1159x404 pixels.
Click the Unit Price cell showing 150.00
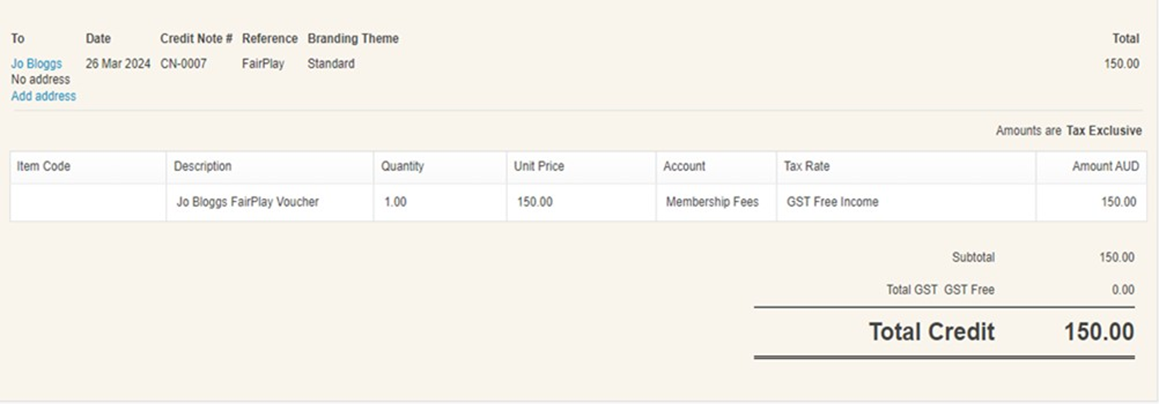coord(581,202)
